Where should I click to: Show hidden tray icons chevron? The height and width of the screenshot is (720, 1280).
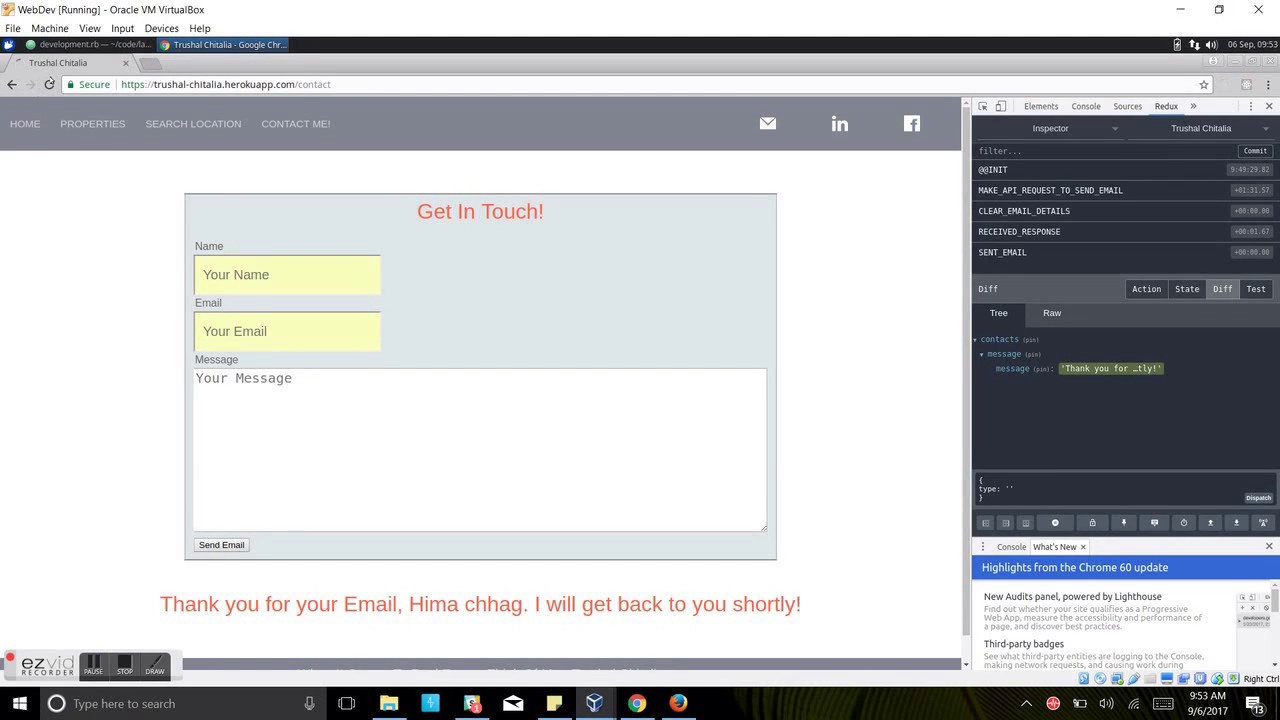point(1027,703)
